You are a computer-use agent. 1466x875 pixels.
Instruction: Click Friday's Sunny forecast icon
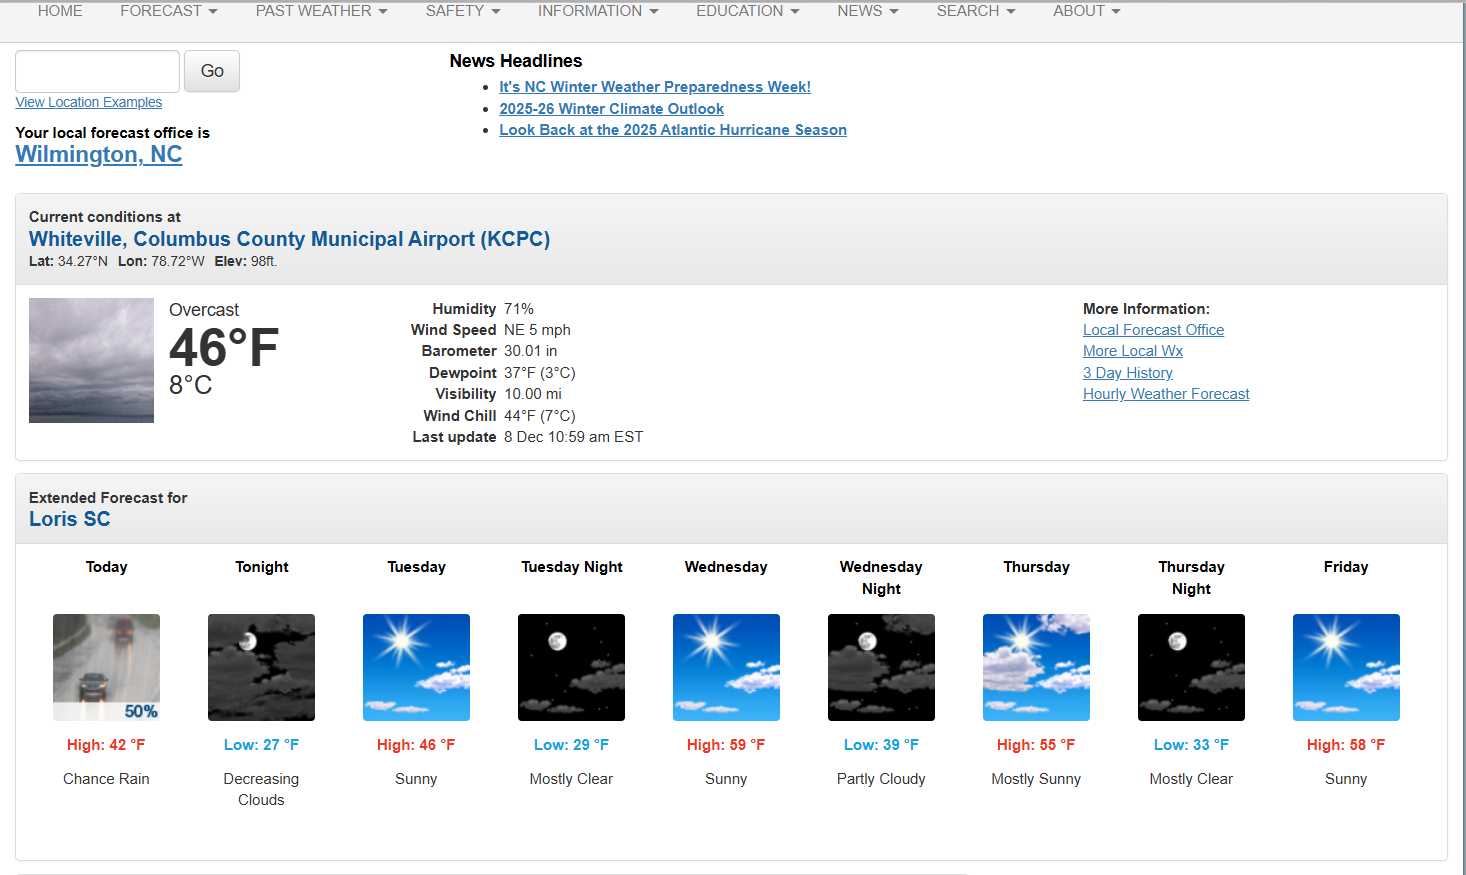(x=1346, y=667)
